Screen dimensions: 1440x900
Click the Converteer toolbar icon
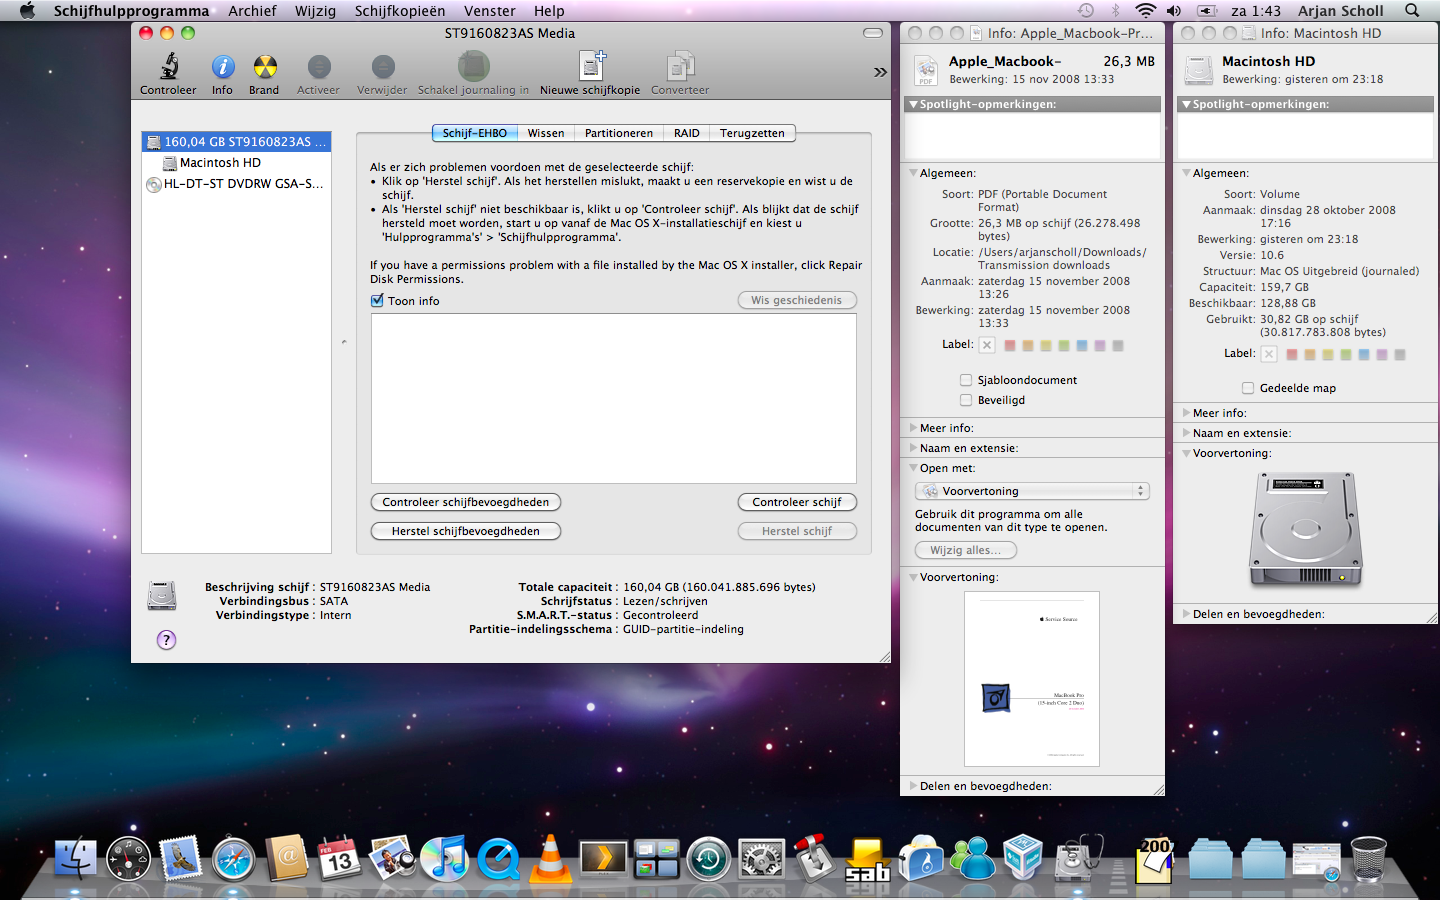(x=680, y=67)
